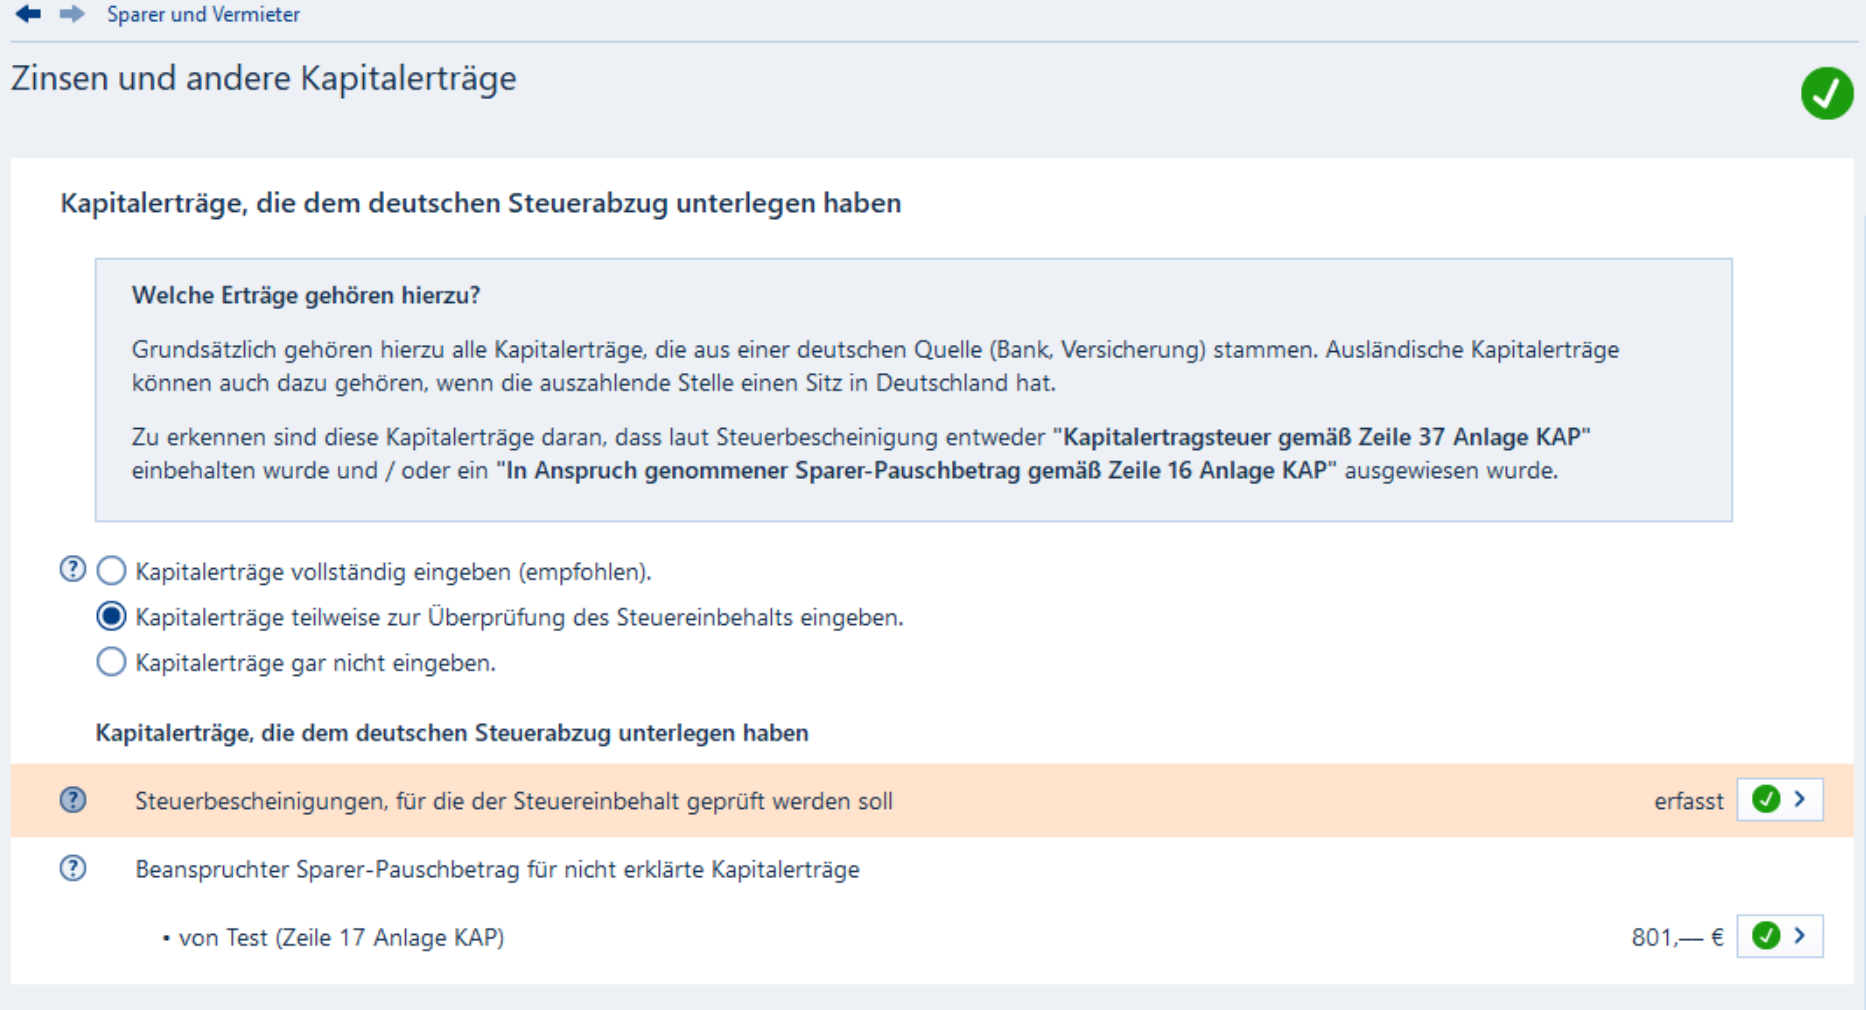
Task: Open help for the Steuerbescheinigungen row
Action: [73, 800]
